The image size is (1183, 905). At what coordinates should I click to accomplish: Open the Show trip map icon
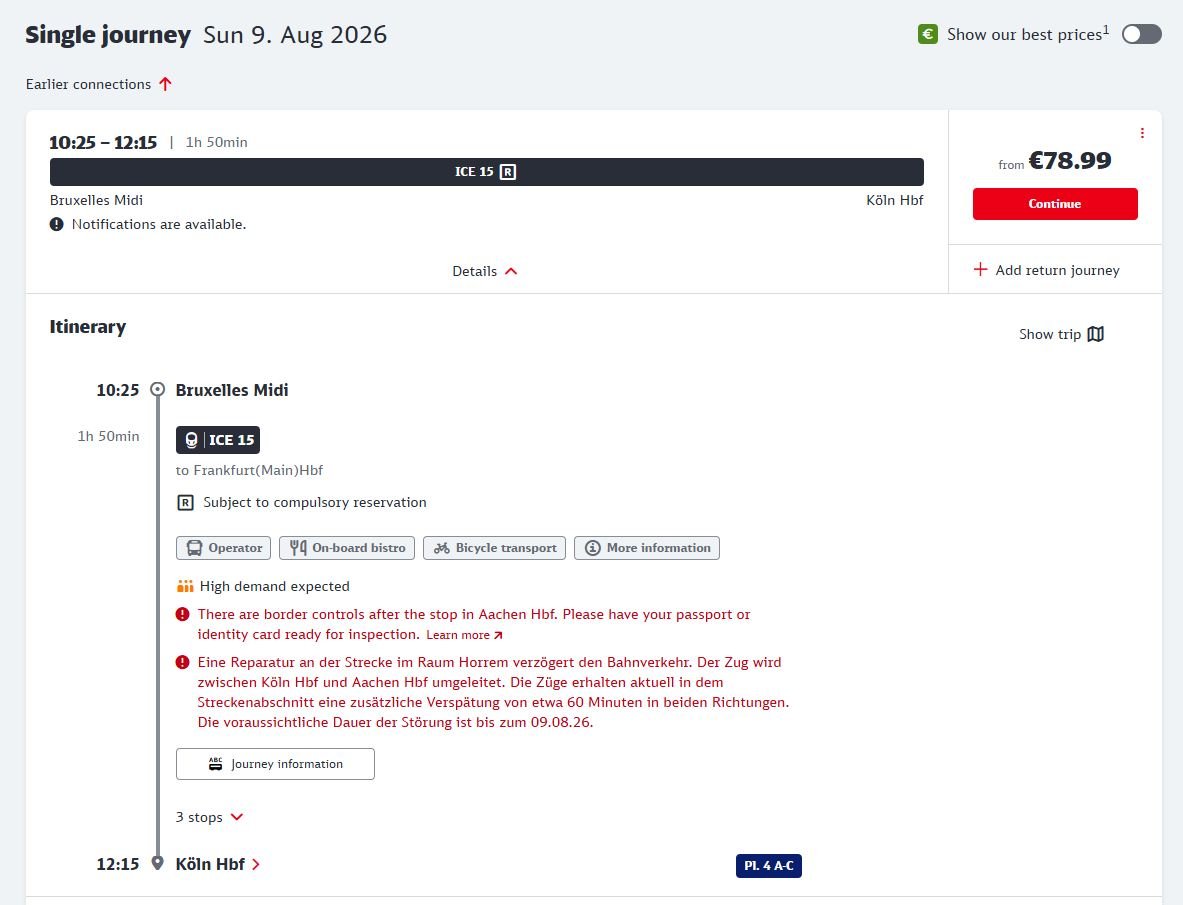[1095, 334]
